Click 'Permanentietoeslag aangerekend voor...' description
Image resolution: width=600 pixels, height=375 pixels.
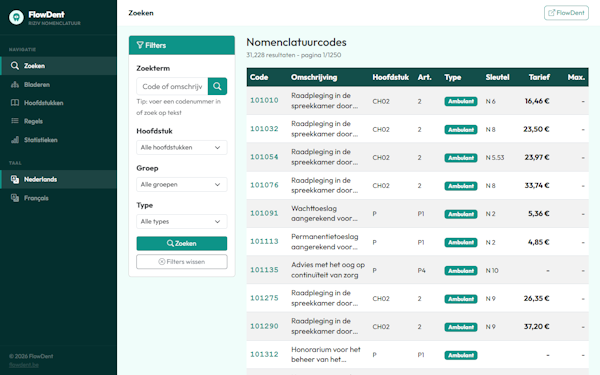324,242
